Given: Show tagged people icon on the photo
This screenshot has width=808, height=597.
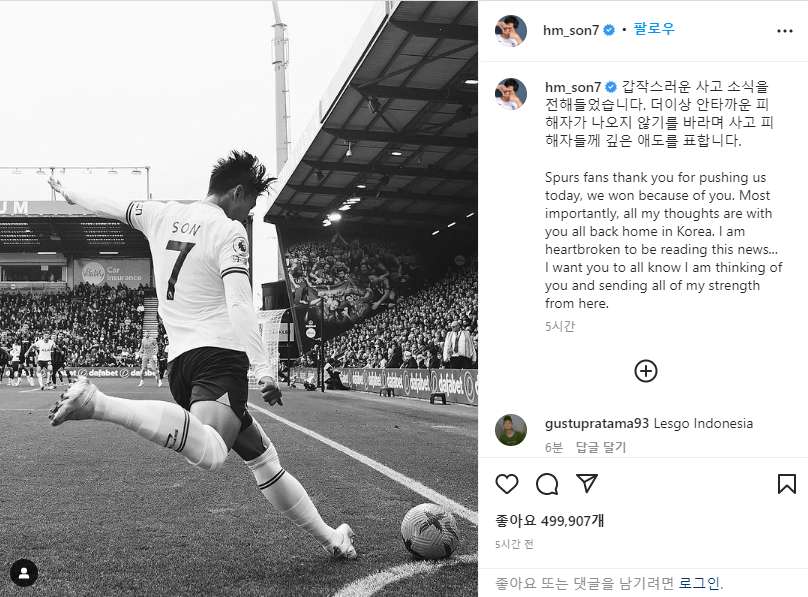Looking at the screenshot, I should (24, 573).
